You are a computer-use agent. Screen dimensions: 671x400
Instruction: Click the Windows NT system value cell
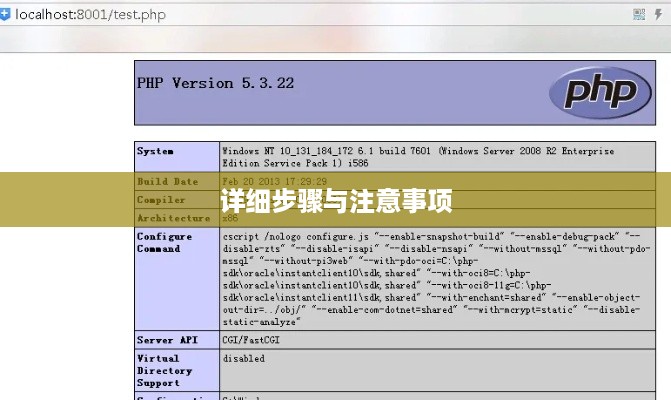tap(437, 157)
